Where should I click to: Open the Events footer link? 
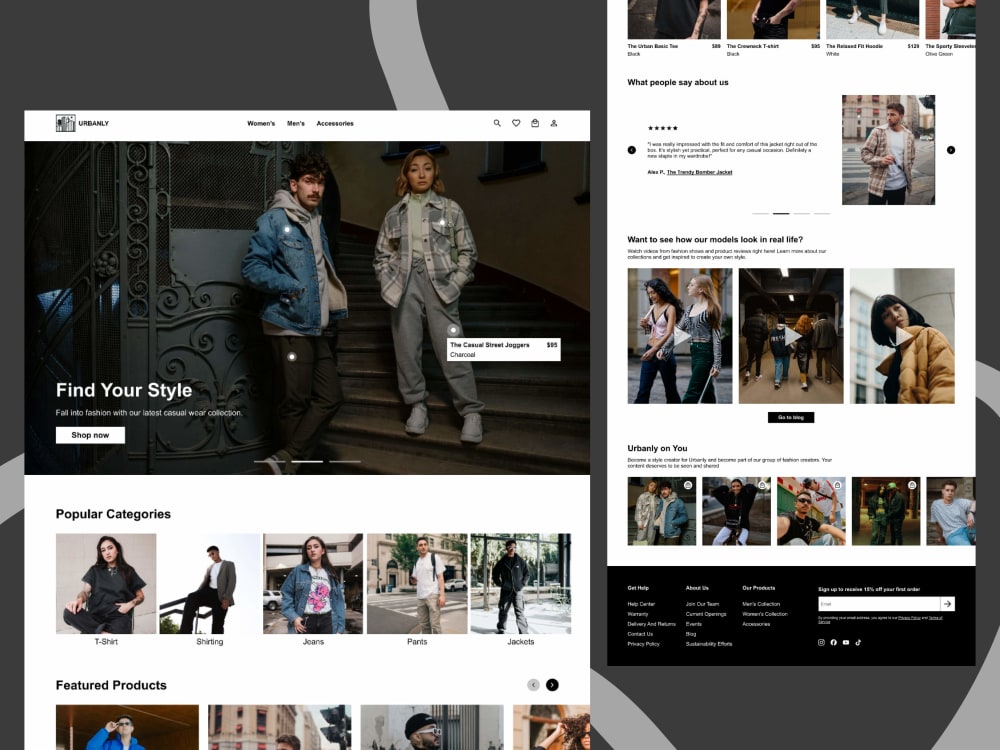tap(694, 624)
